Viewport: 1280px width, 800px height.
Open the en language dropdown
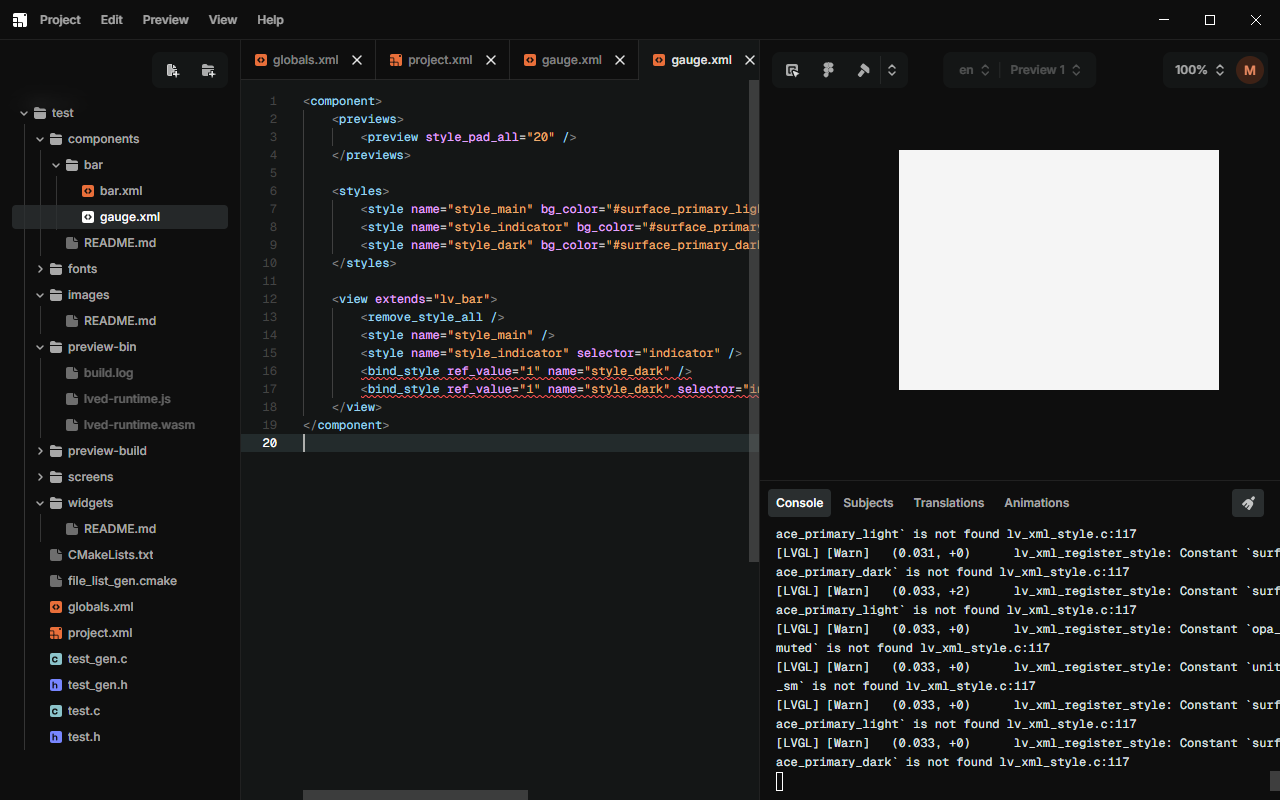click(x=974, y=70)
